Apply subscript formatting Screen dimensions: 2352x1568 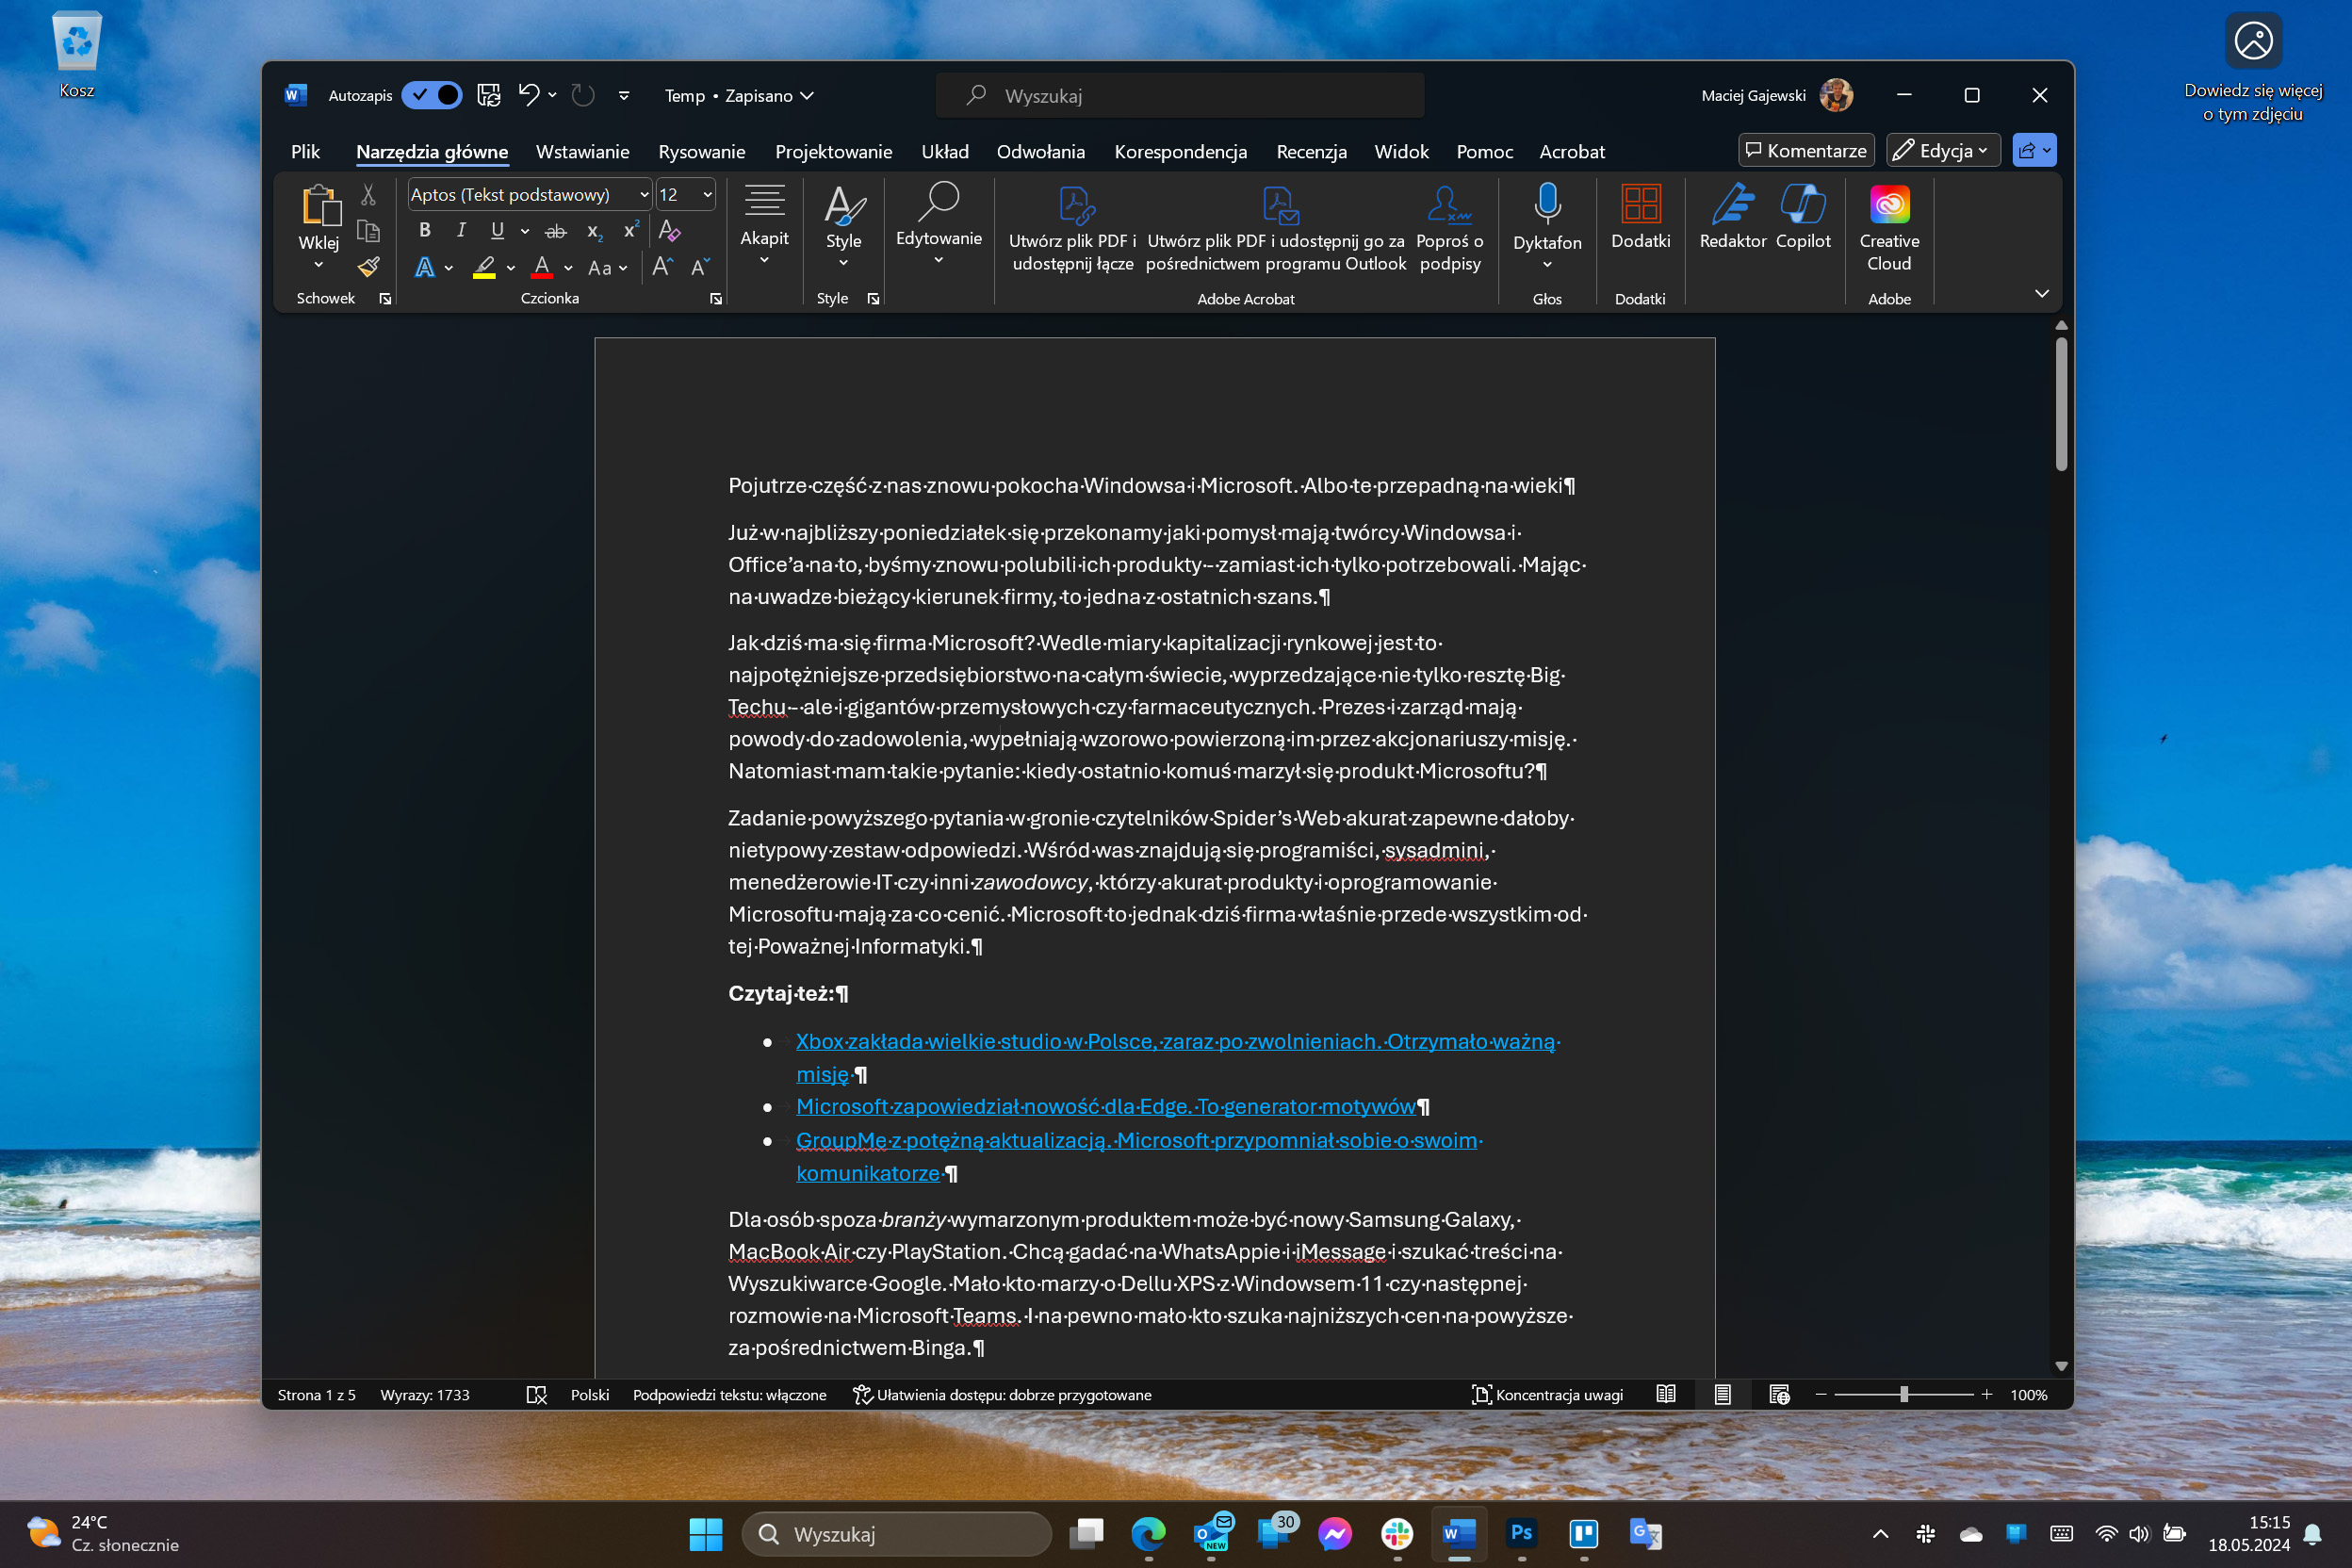coord(594,231)
